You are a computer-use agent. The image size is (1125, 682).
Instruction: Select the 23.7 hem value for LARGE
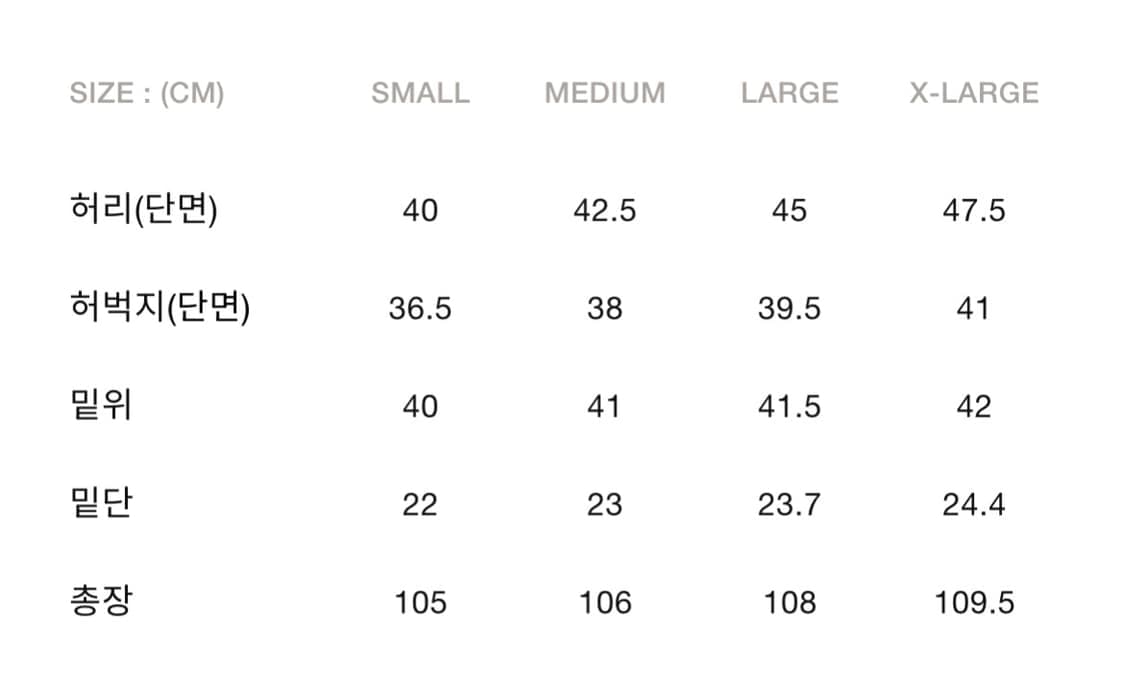click(x=789, y=505)
